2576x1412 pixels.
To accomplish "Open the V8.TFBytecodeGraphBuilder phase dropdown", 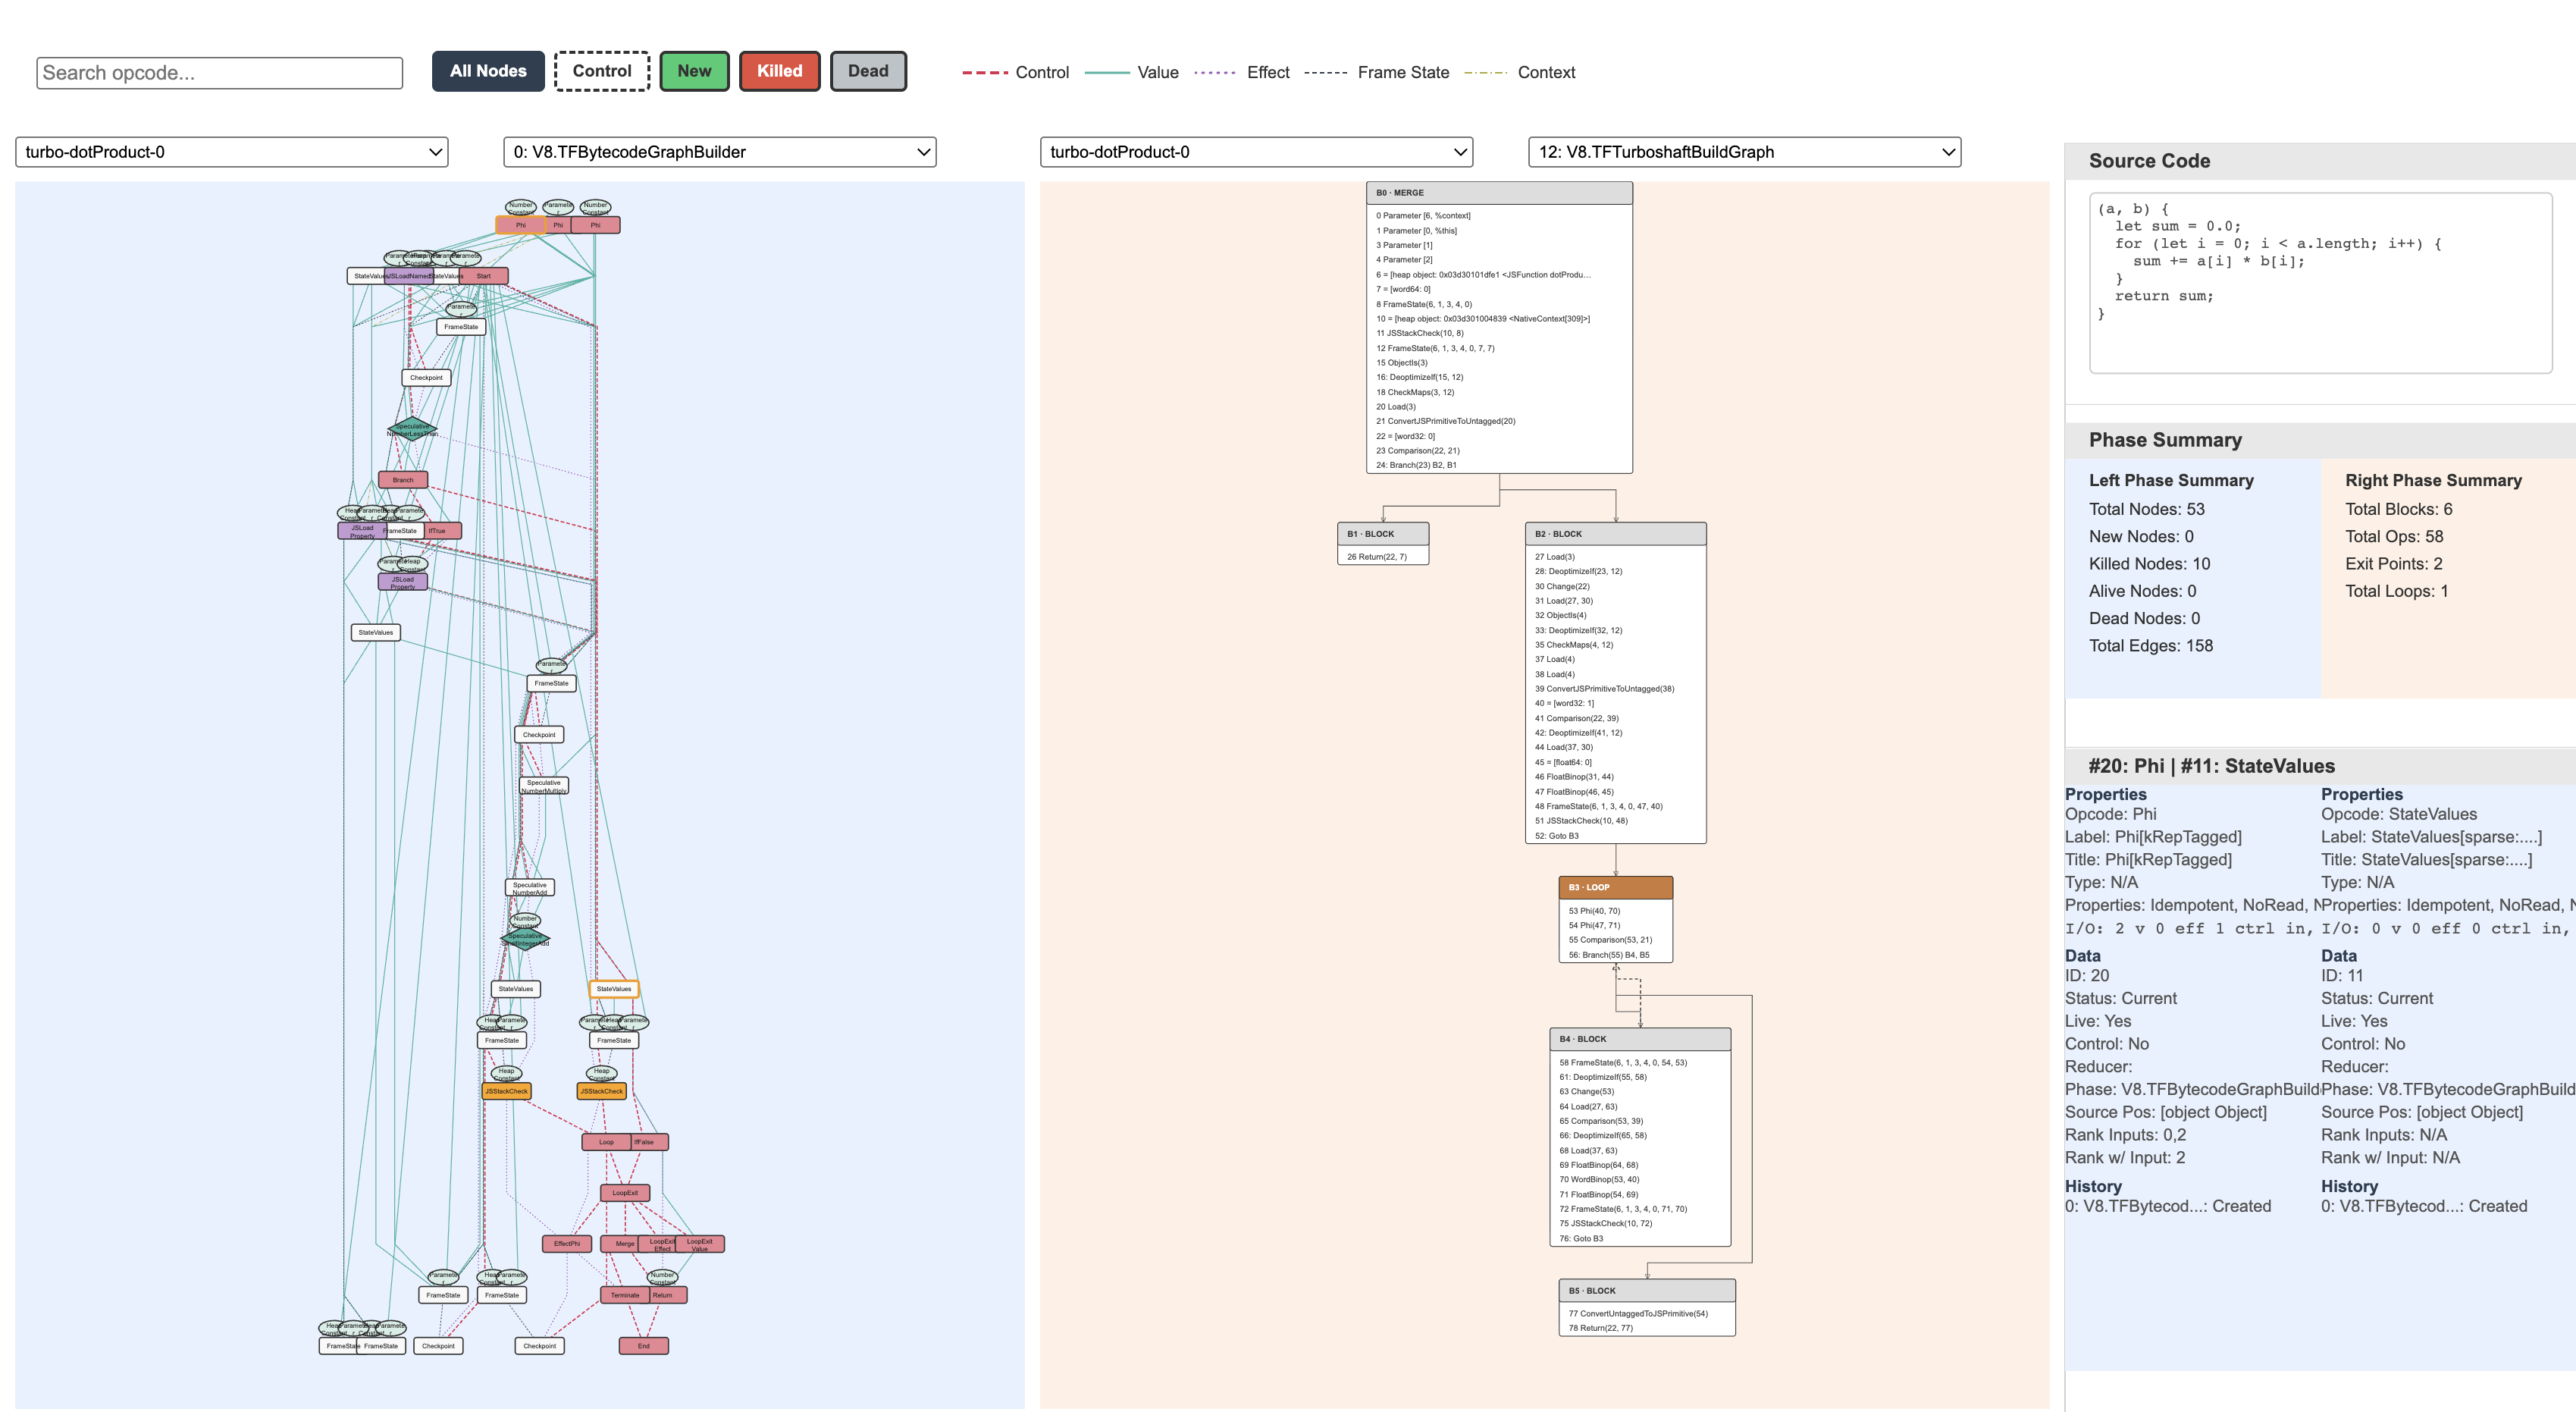I will tap(720, 152).
